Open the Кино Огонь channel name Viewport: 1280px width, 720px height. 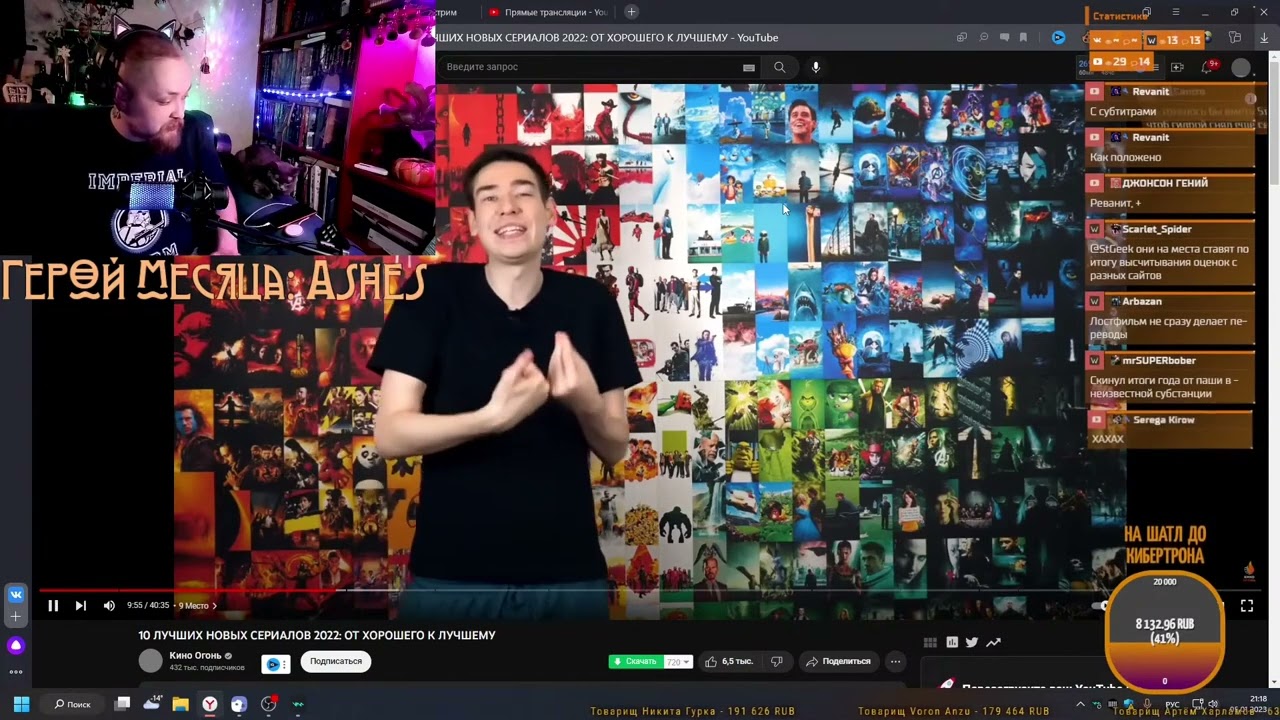pyautogui.click(x=195, y=655)
